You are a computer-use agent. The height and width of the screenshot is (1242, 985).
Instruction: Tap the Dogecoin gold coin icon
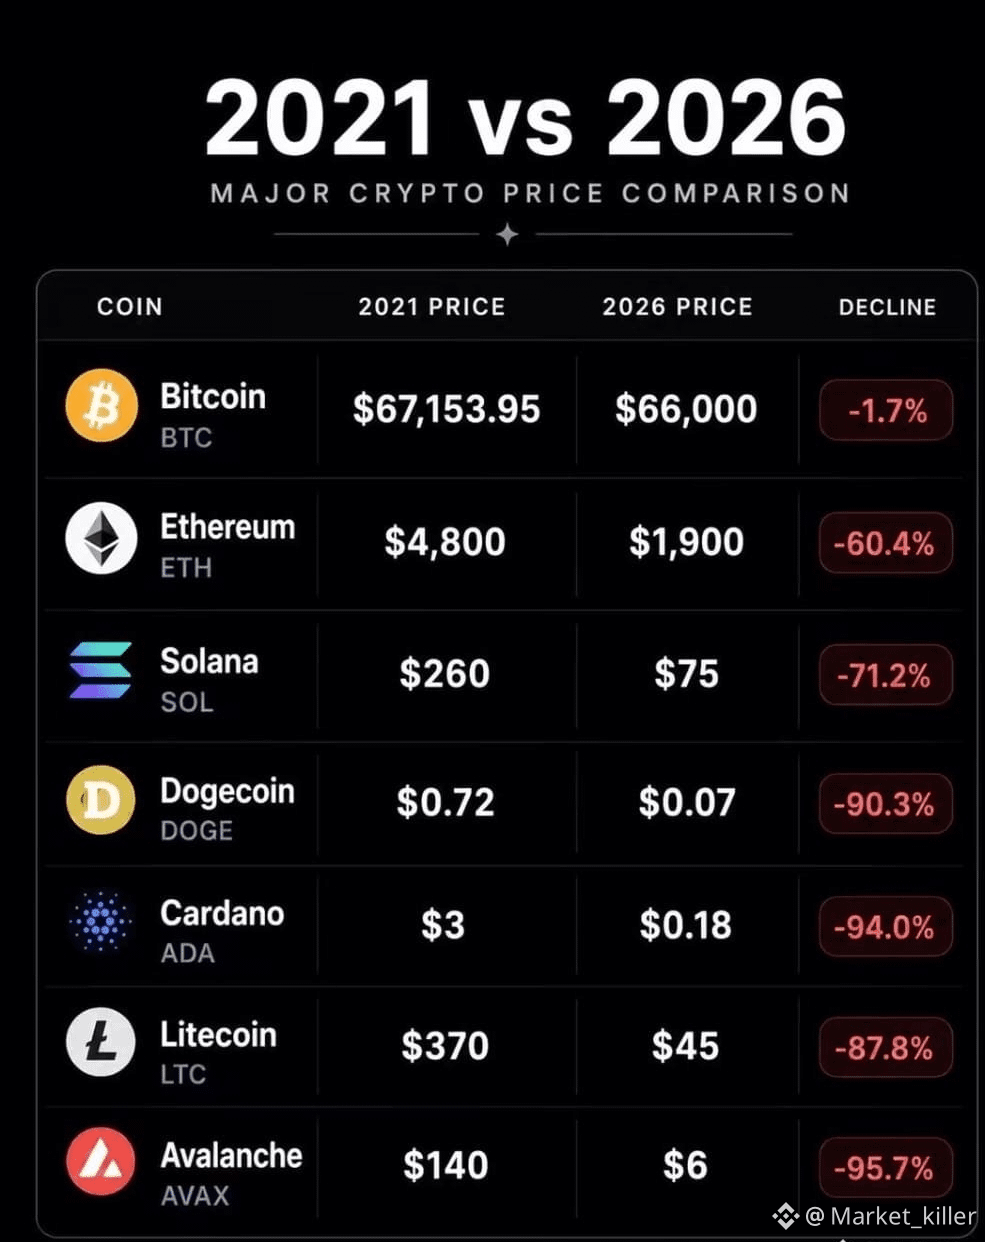101,800
